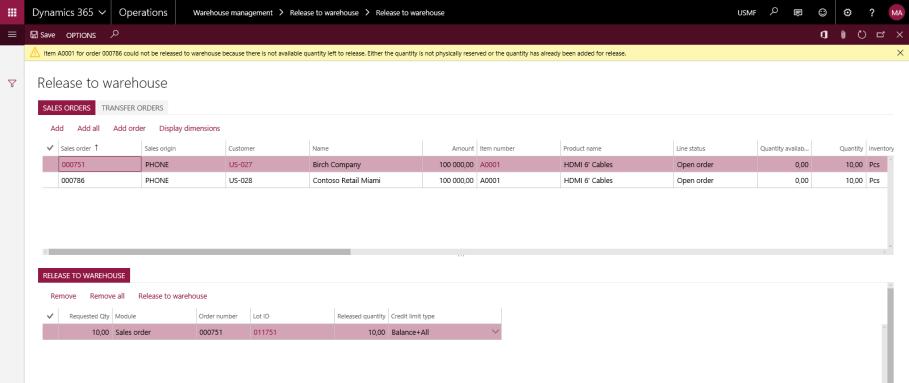Screen dimensions: 909x383
Task: Switch to the Transfer Orders tab
Action: [x=133, y=108]
